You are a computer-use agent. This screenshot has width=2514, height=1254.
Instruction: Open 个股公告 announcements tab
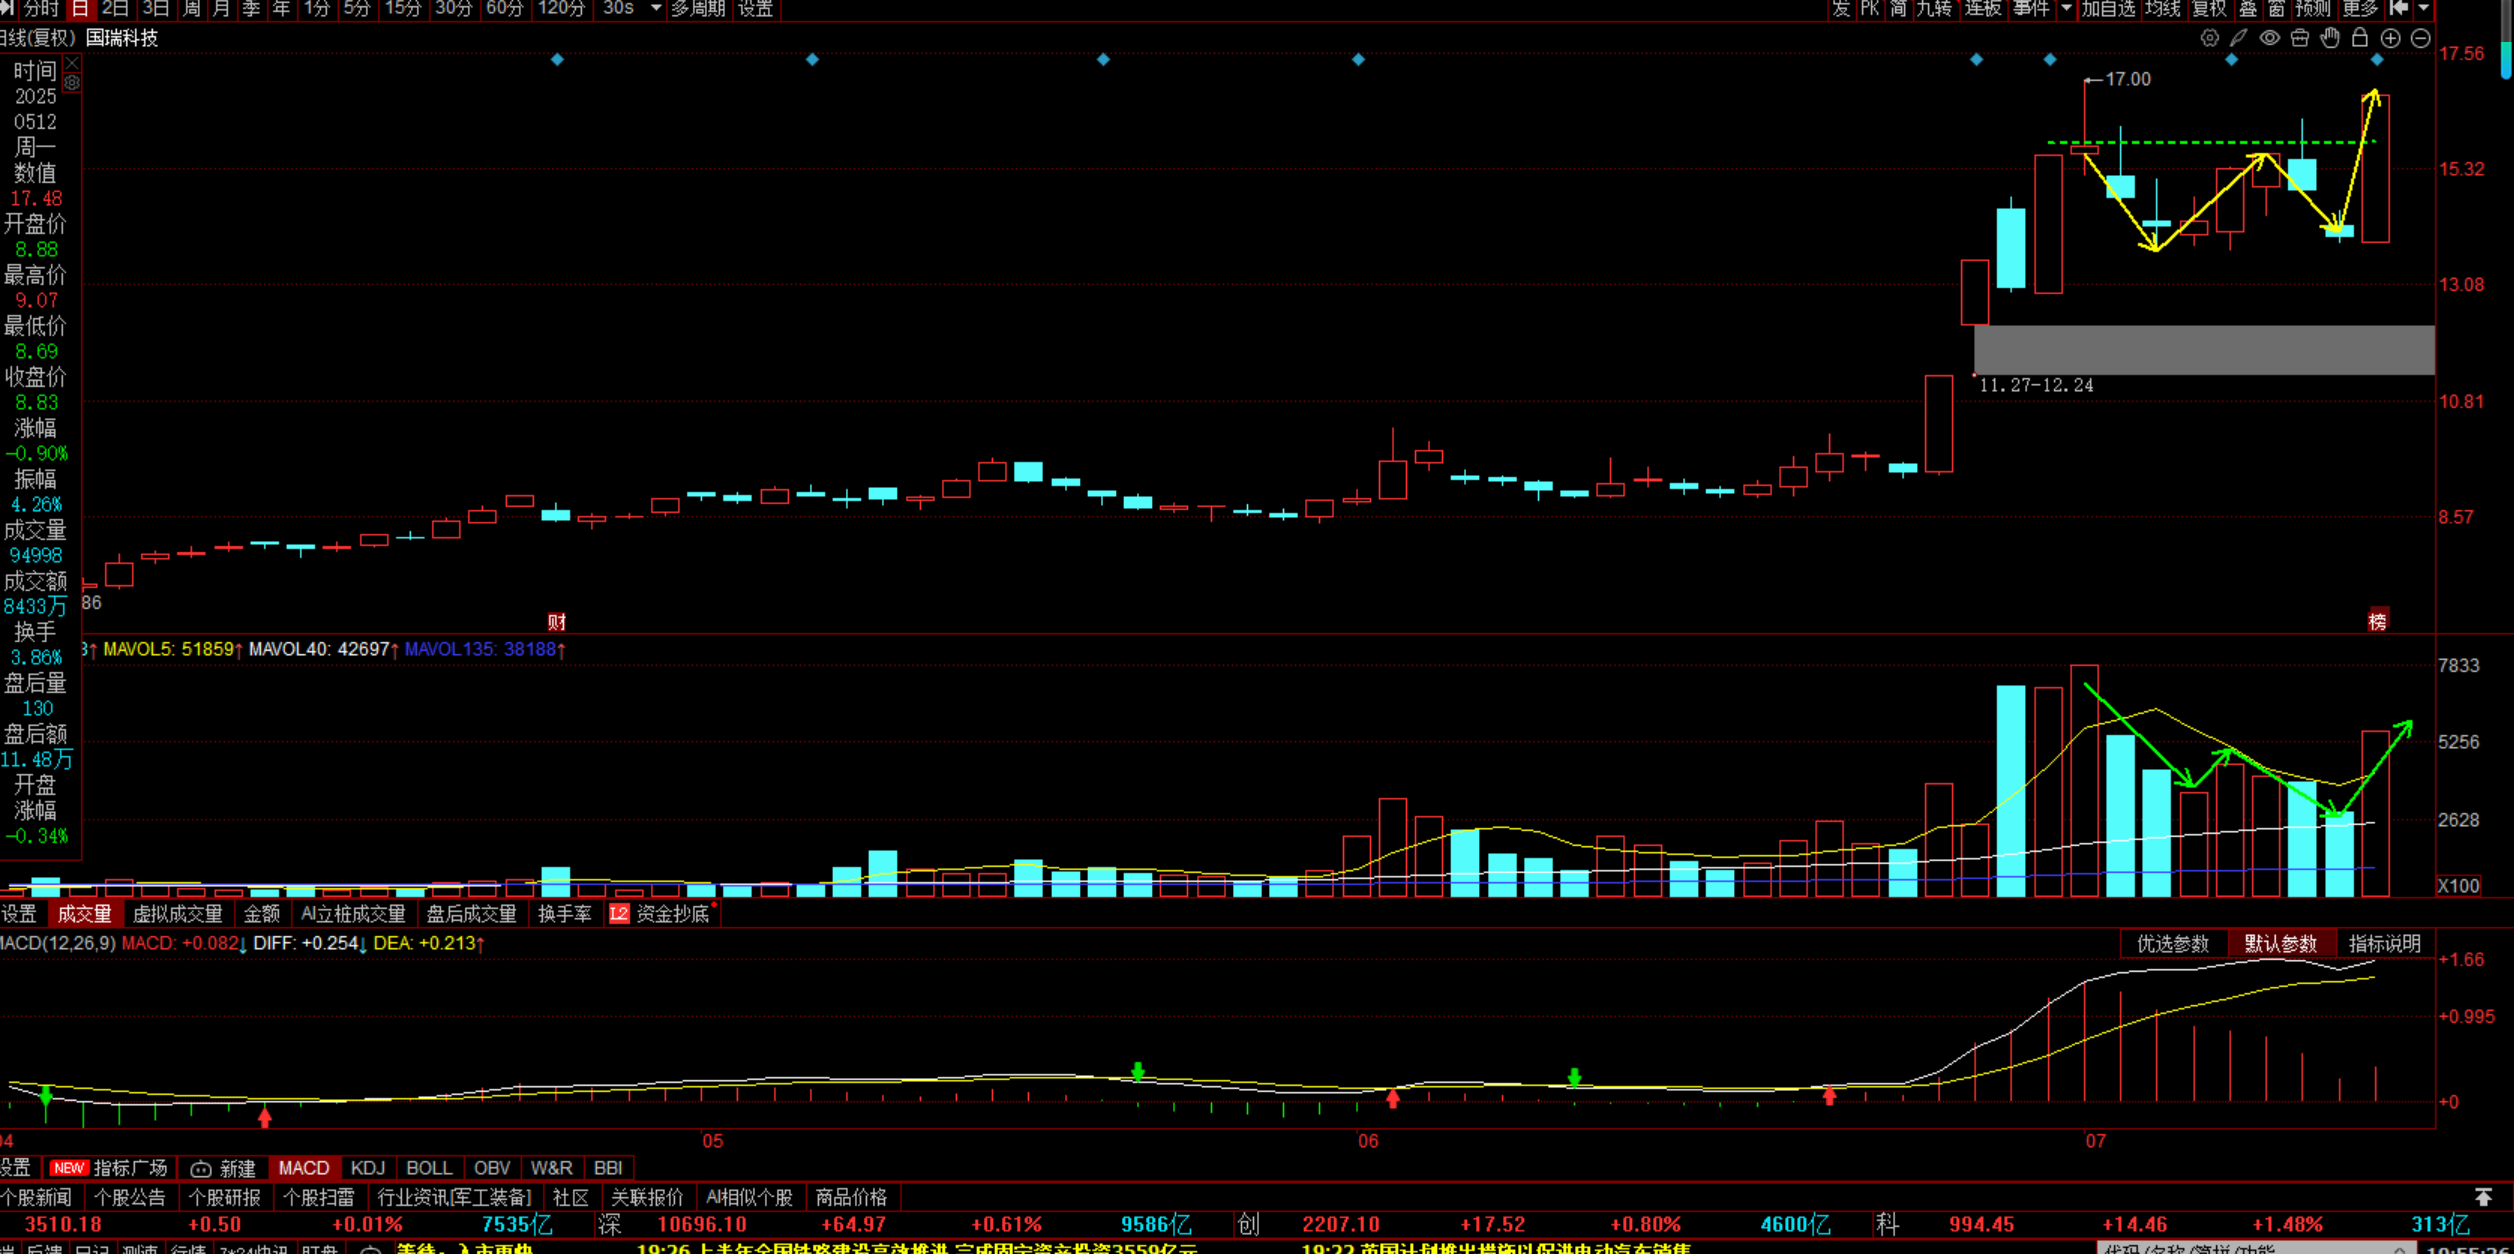click(x=129, y=1197)
